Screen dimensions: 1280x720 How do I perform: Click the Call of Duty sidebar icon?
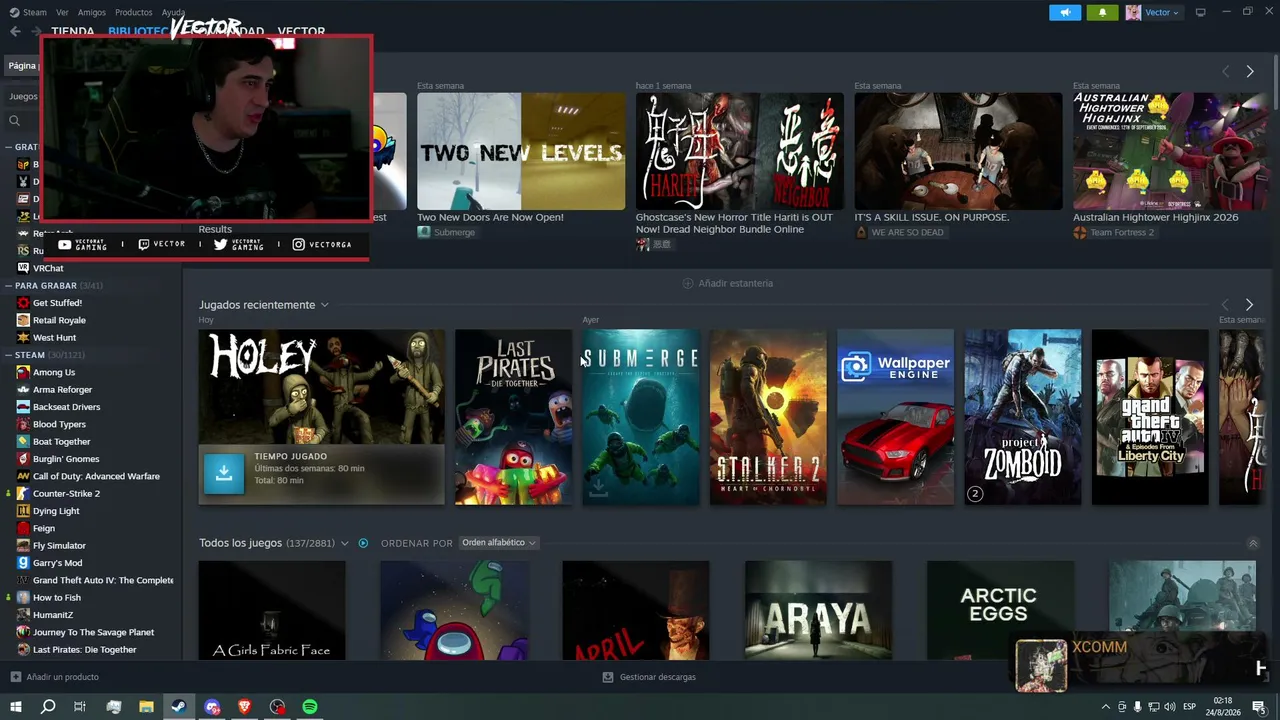pyautogui.click(x=23, y=476)
